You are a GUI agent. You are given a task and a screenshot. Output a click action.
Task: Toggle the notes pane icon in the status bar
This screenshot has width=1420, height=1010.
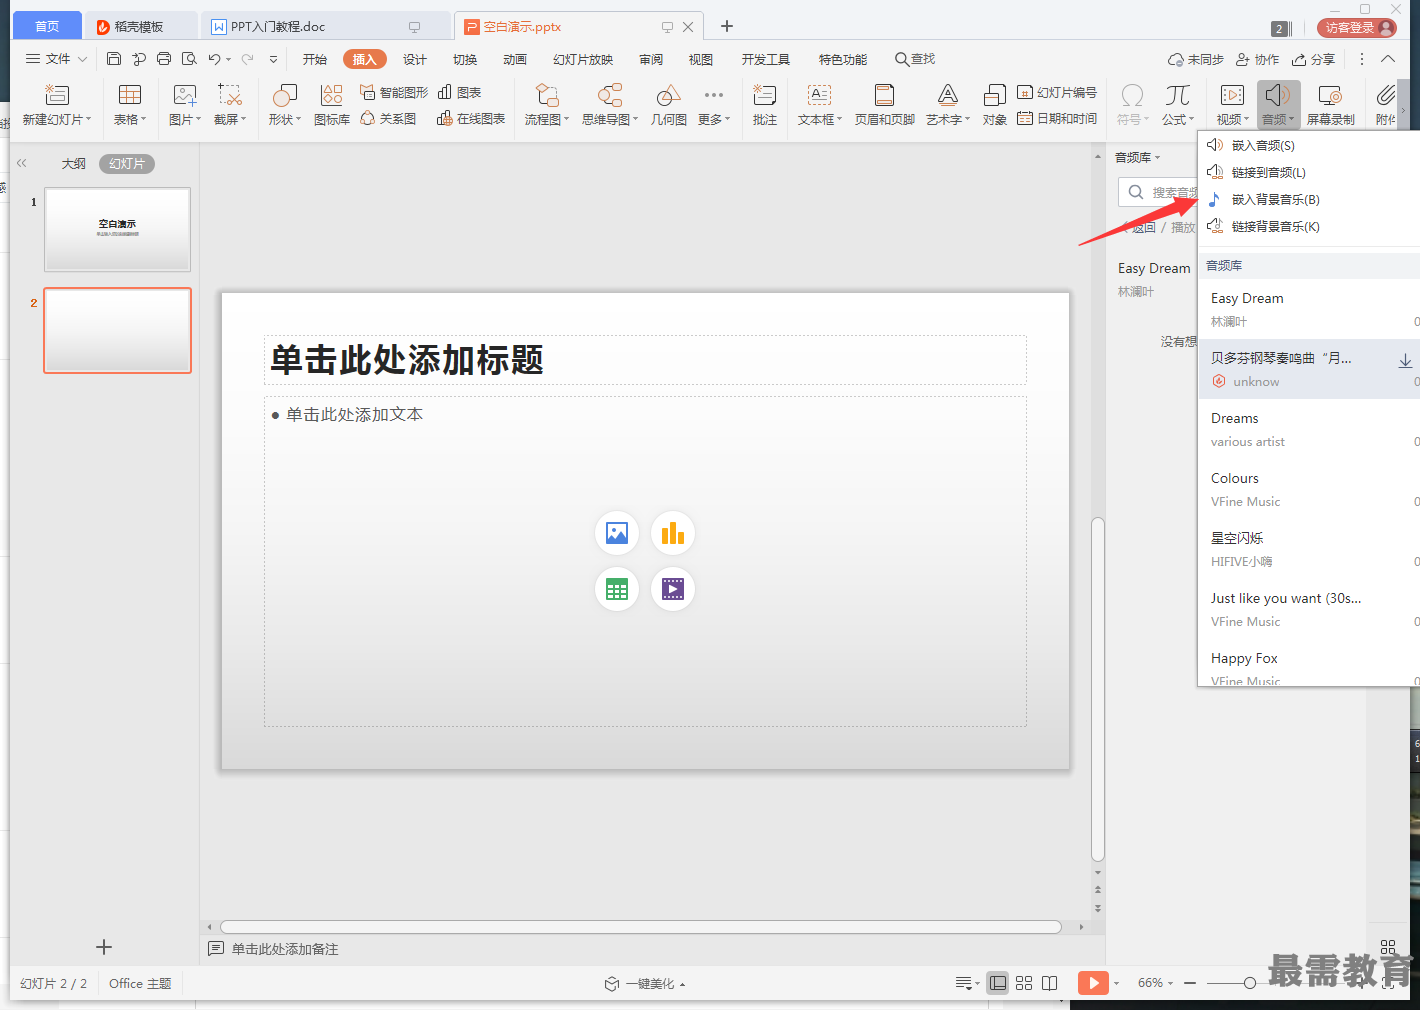pos(963,983)
